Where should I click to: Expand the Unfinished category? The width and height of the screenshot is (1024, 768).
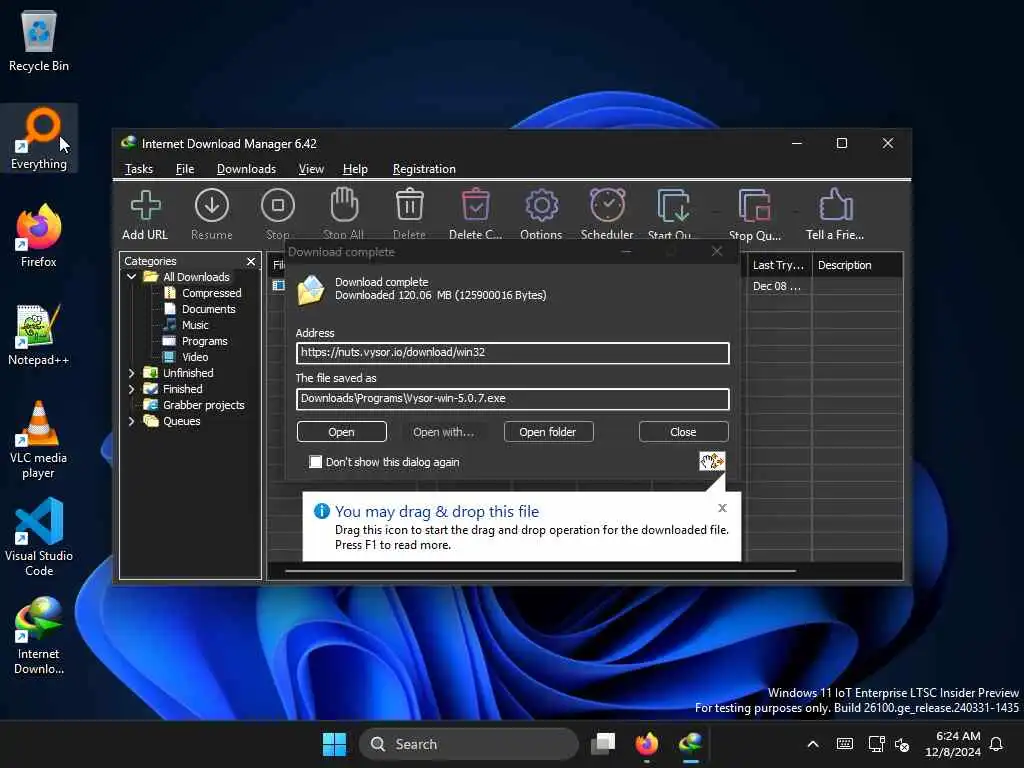[x=131, y=373]
